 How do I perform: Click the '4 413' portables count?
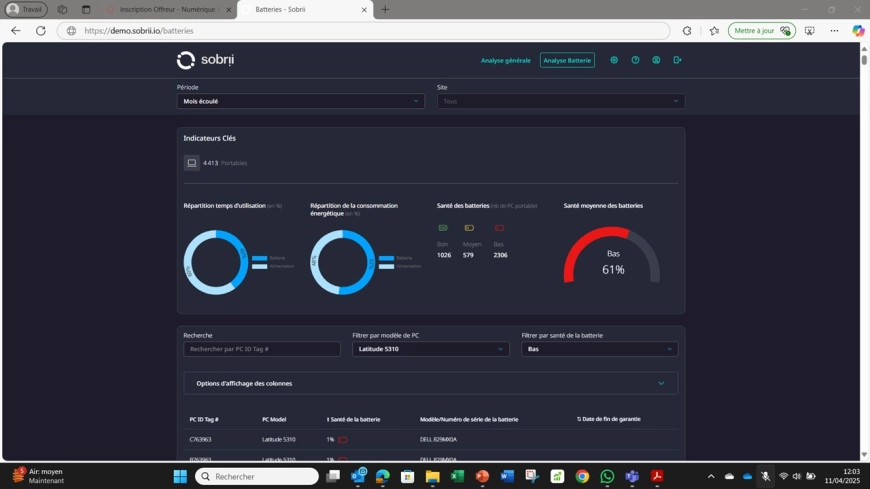tap(210, 163)
